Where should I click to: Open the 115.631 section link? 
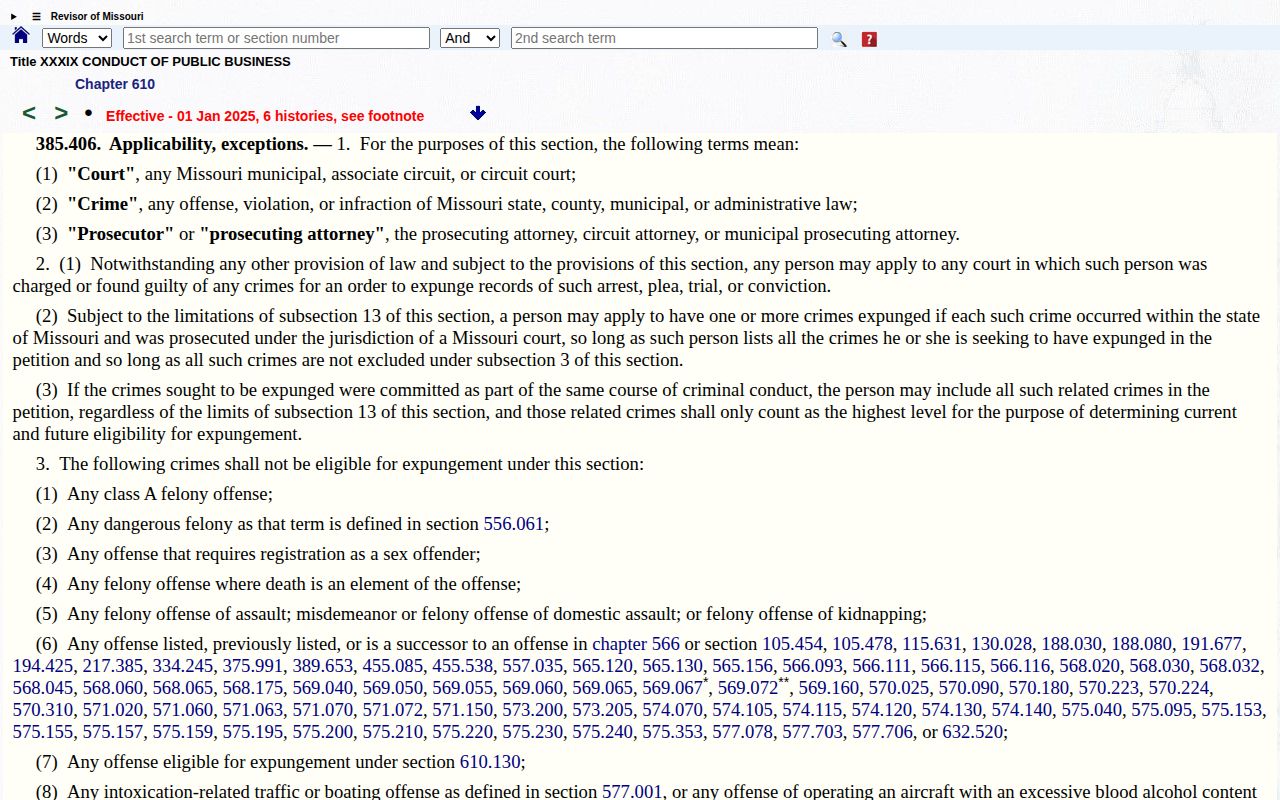(932, 644)
